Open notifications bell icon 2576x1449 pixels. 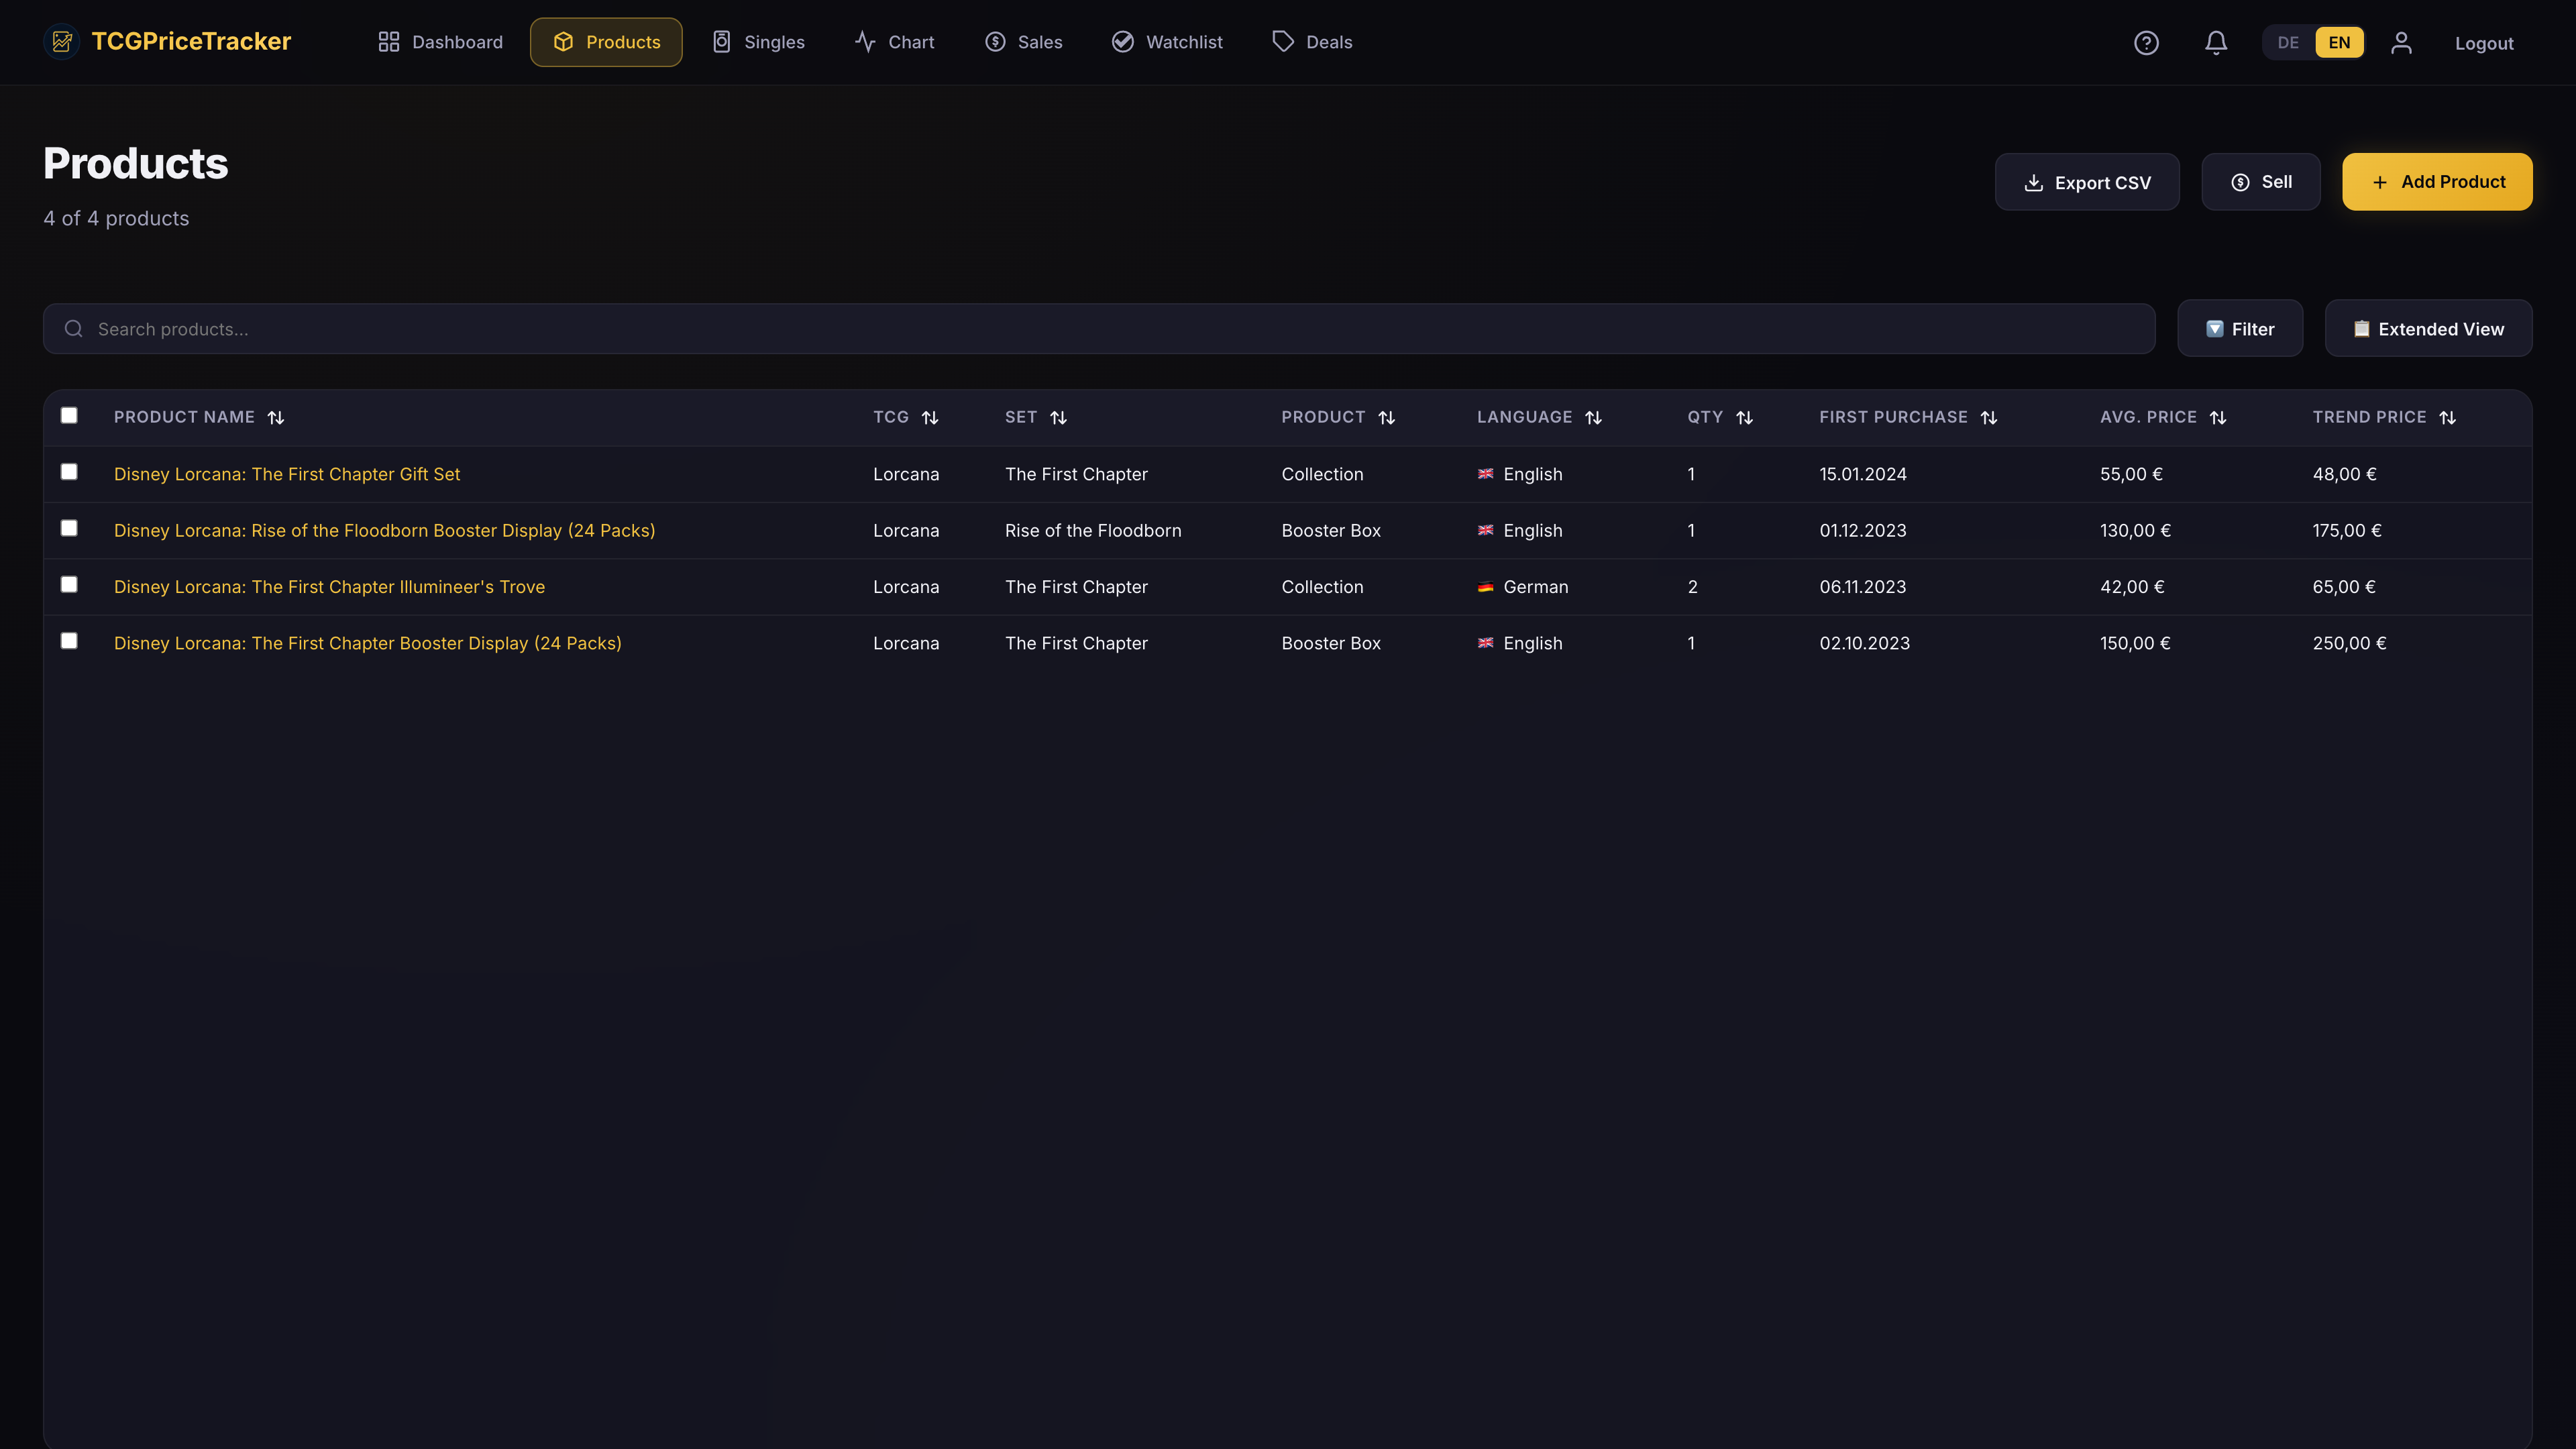point(2216,43)
